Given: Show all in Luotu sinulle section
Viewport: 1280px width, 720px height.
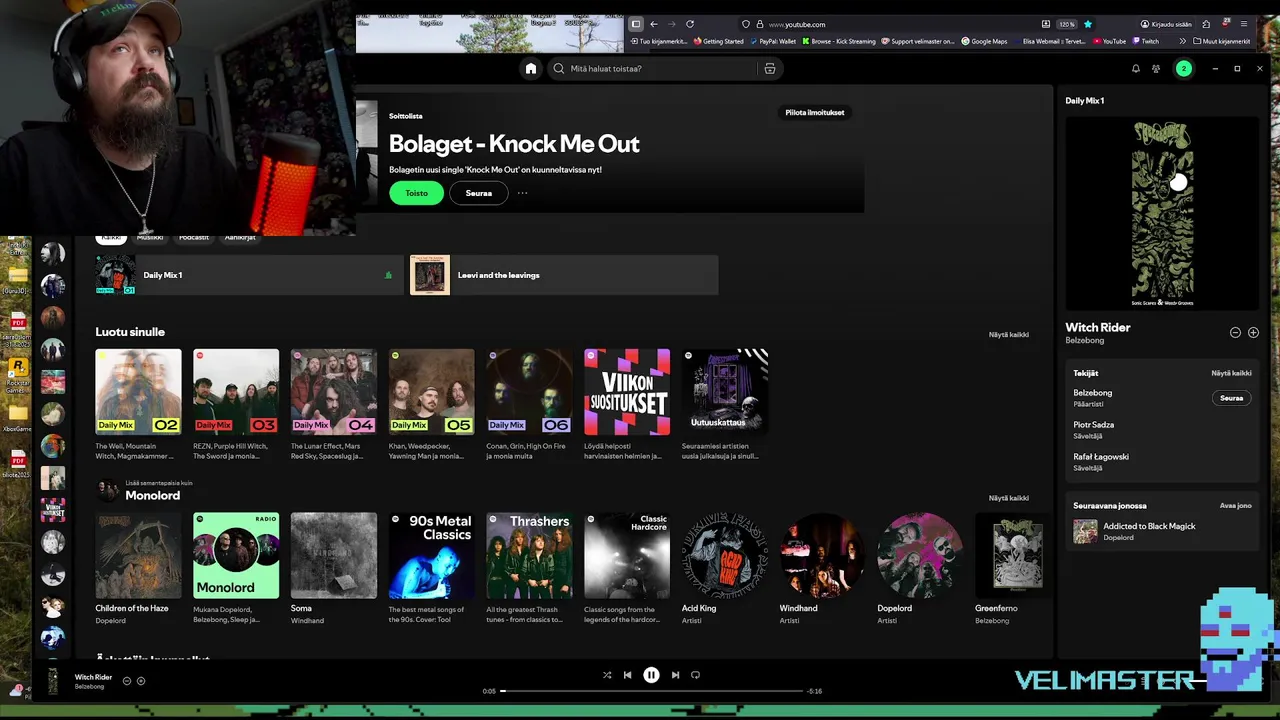Looking at the screenshot, I should click(1008, 334).
